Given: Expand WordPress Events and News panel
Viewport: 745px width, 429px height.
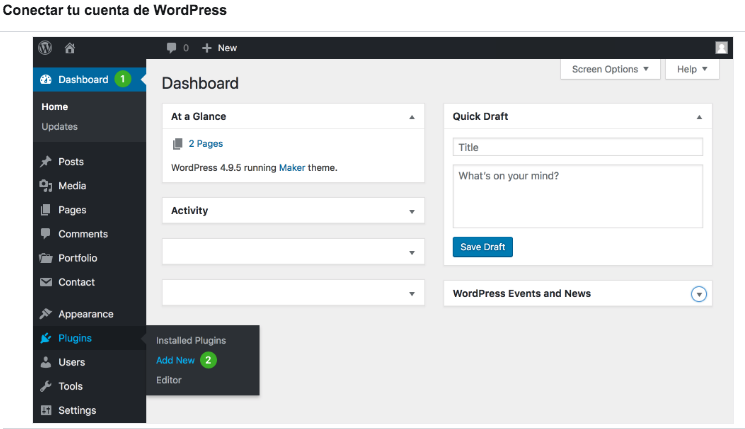Looking at the screenshot, I should point(698,294).
